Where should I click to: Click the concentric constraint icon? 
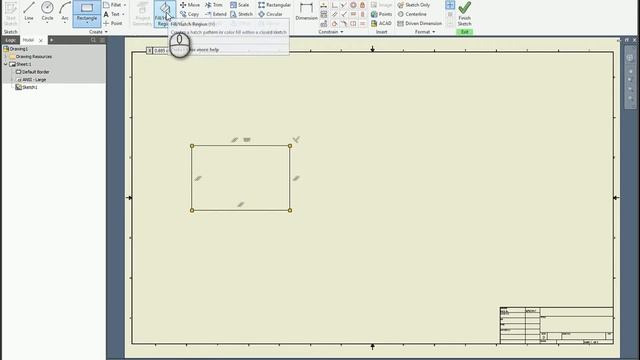point(353,5)
